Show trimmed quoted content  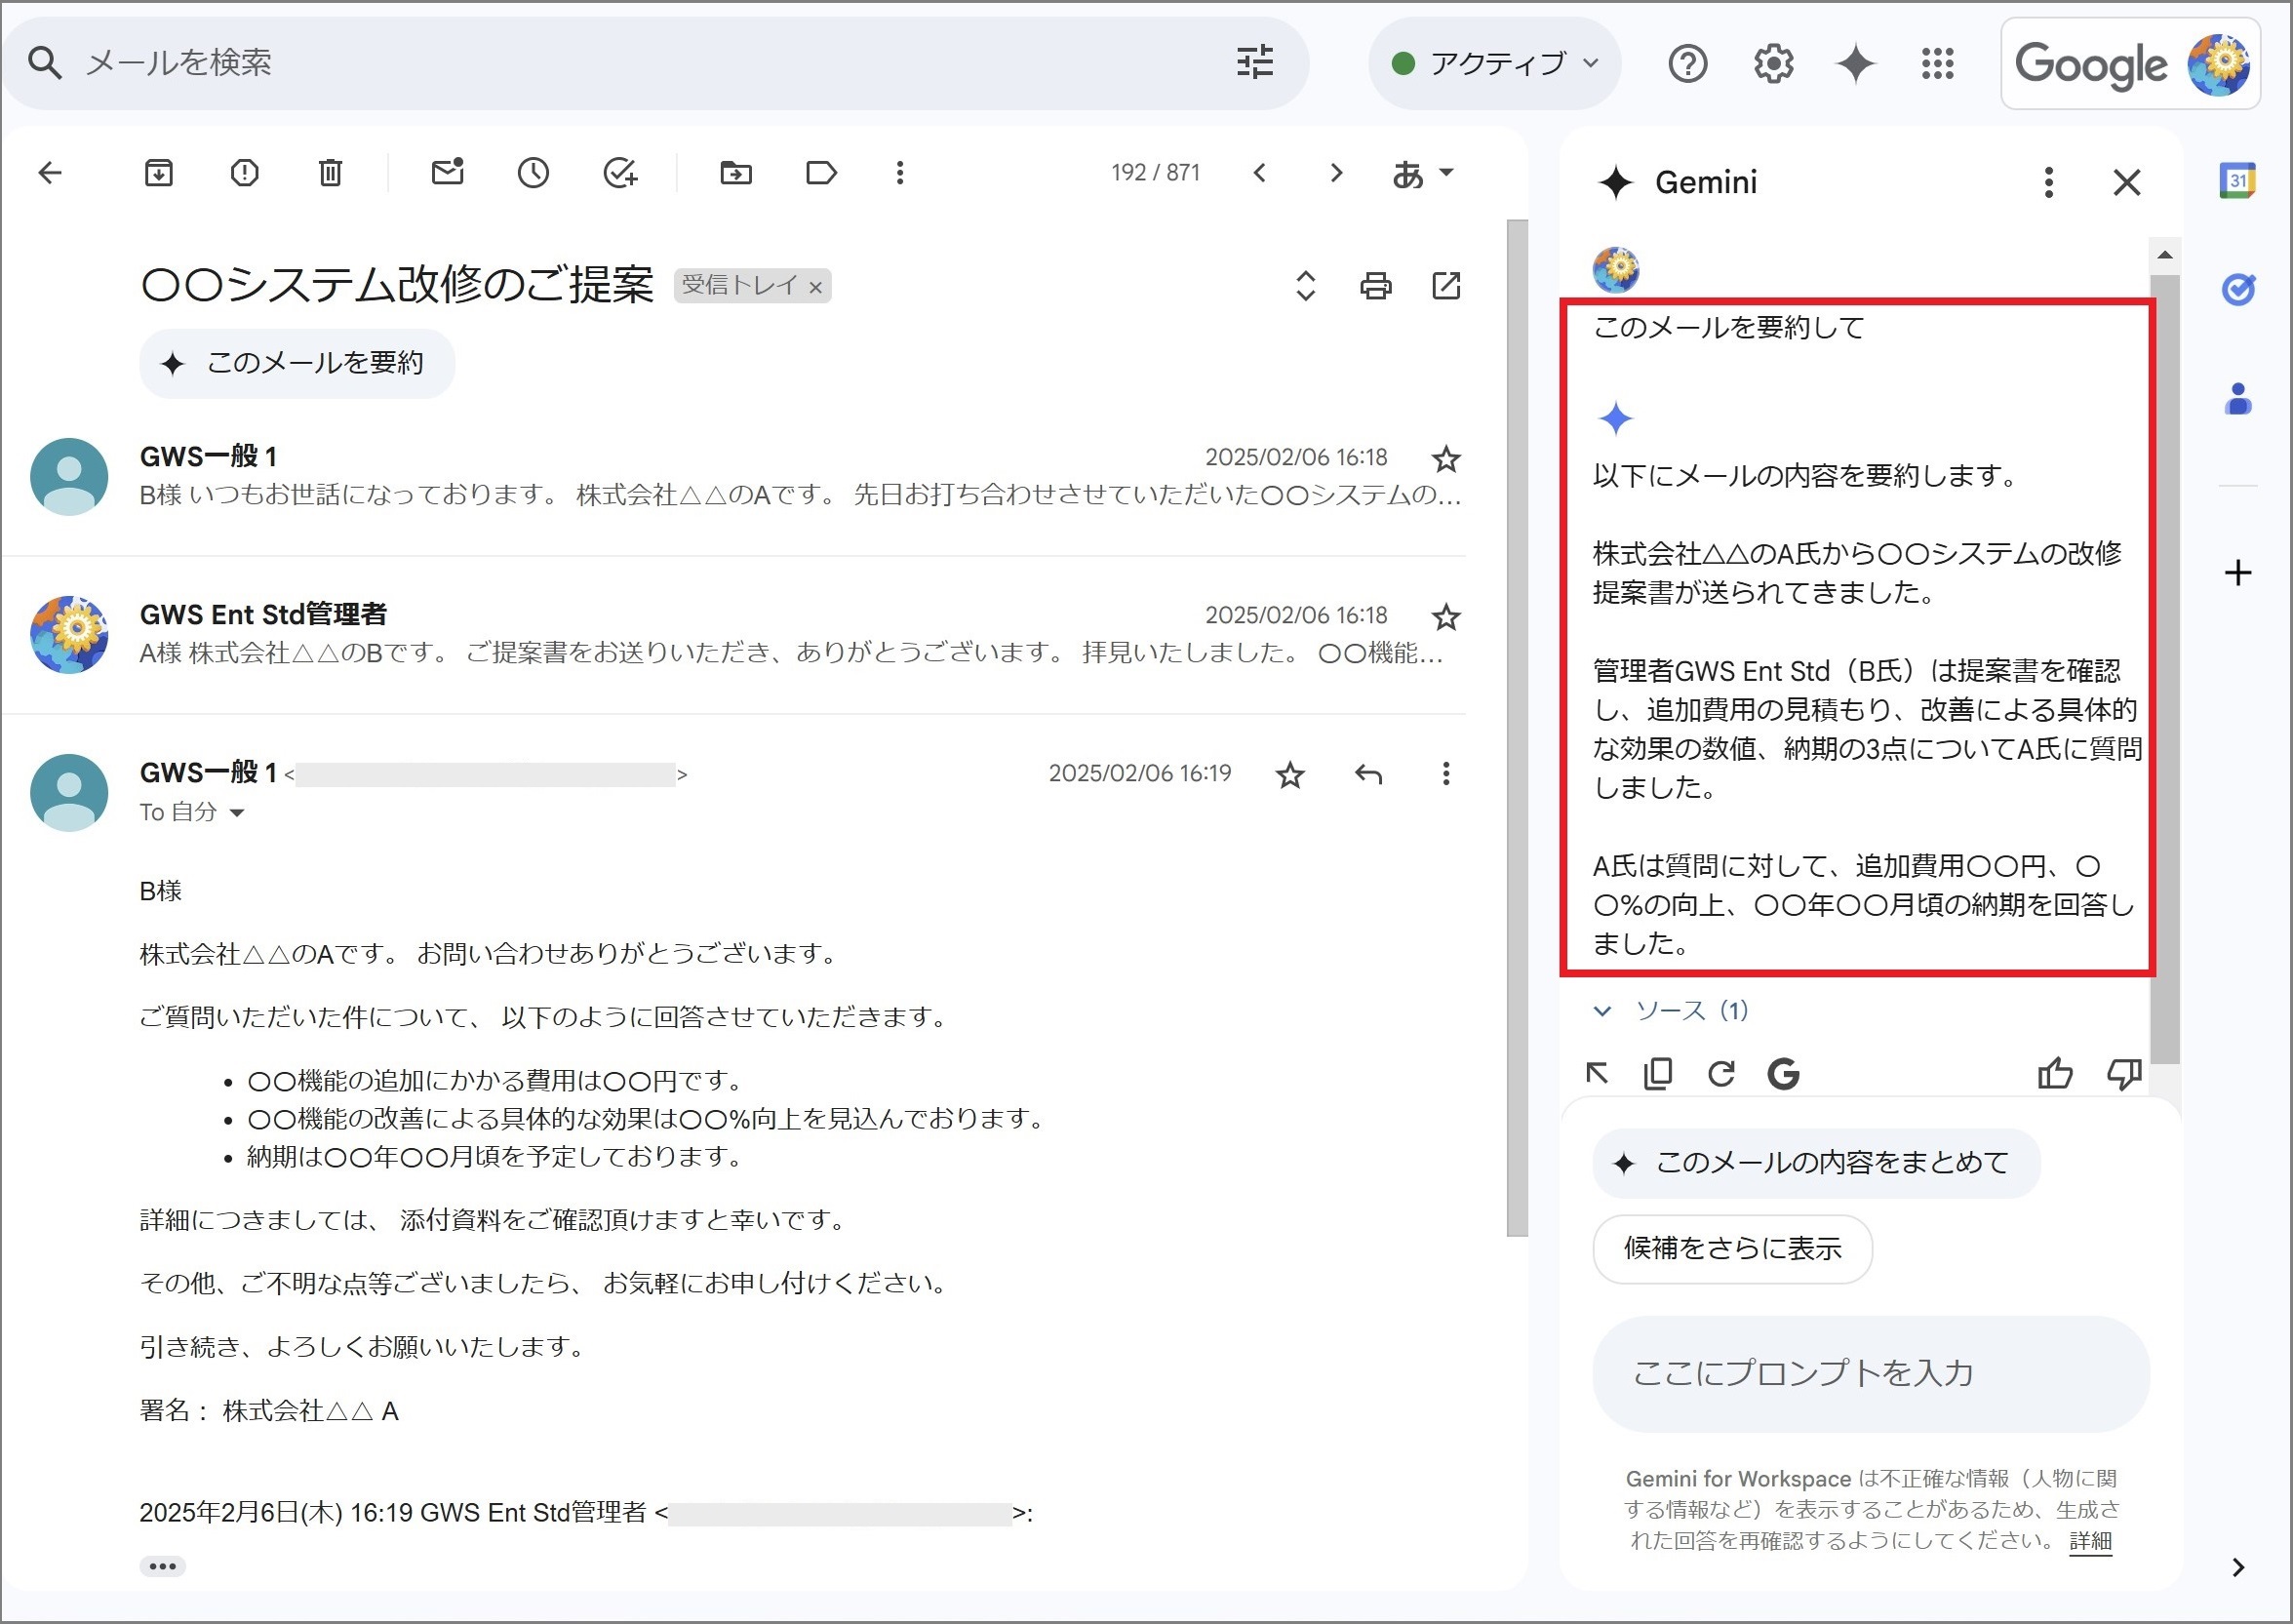[162, 1566]
